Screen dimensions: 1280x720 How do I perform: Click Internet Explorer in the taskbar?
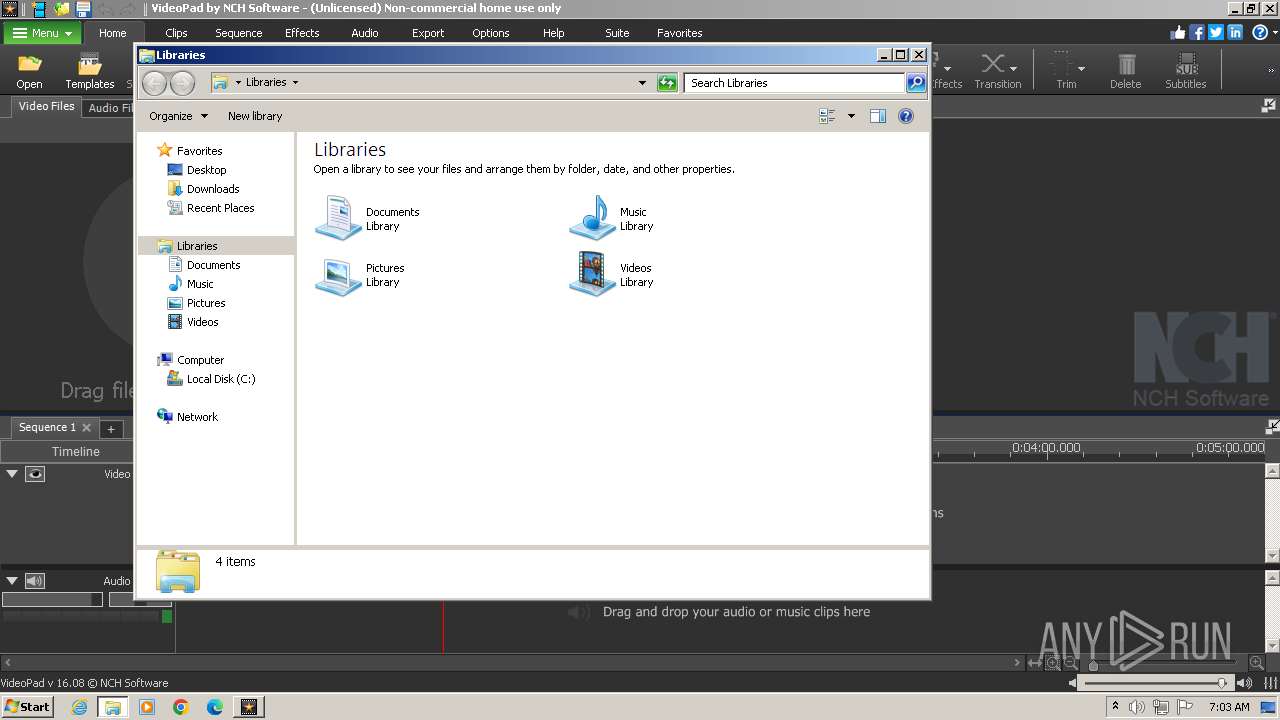[80, 707]
